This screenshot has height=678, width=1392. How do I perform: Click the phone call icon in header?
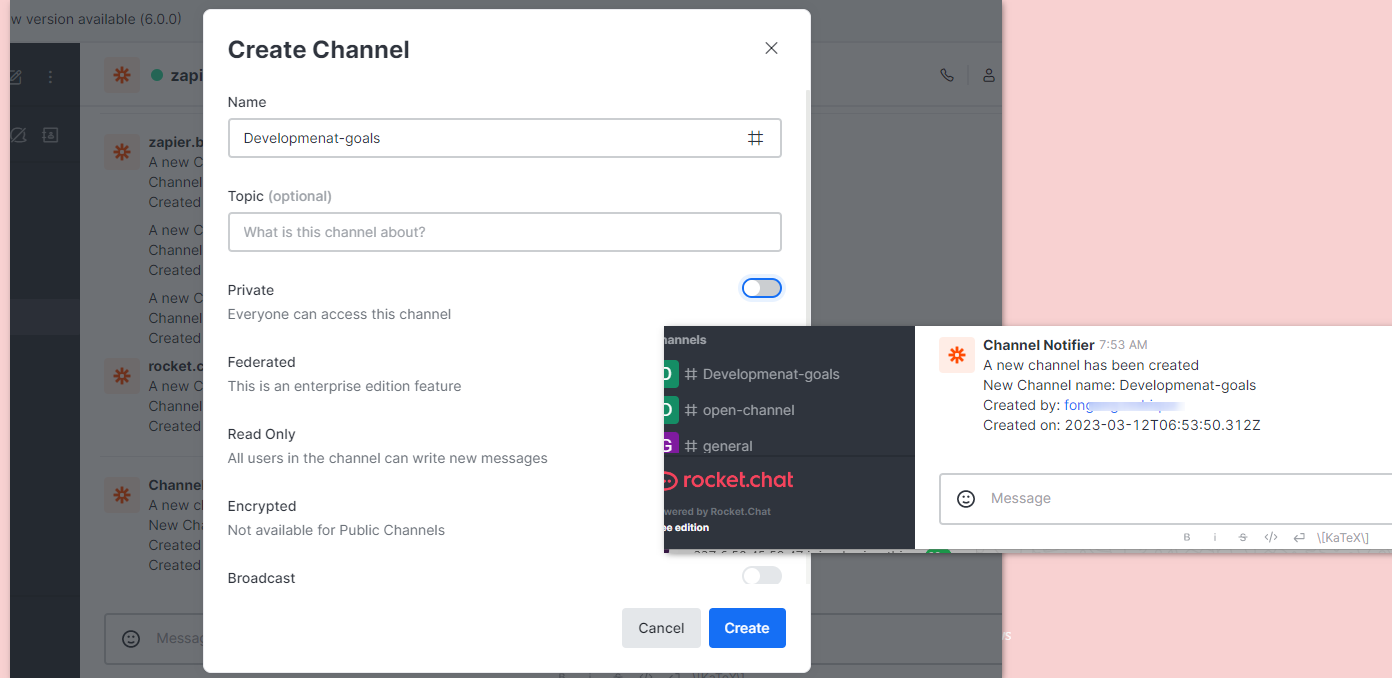tap(947, 75)
